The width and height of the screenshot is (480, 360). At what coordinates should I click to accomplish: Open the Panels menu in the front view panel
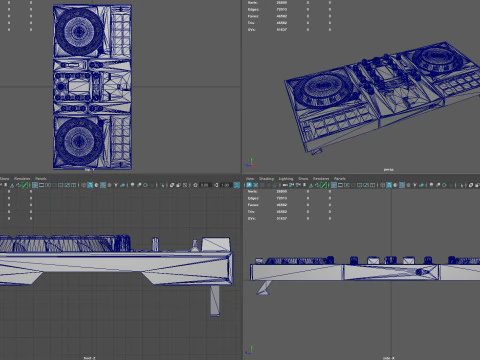pos(41,179)
